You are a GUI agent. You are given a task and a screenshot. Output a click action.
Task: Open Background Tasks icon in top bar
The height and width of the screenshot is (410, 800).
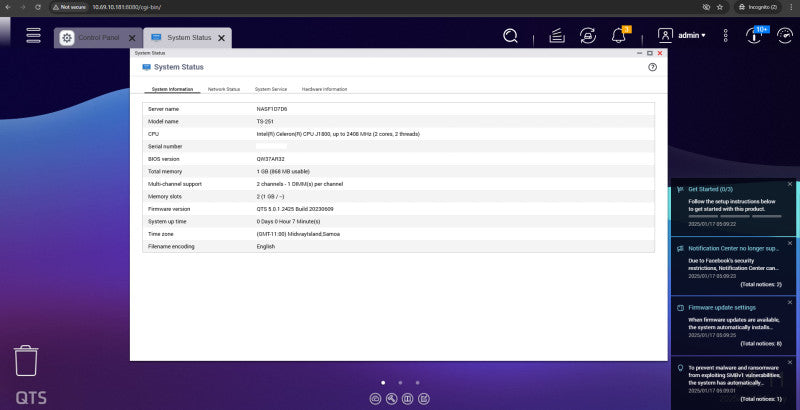pos(557,36)
